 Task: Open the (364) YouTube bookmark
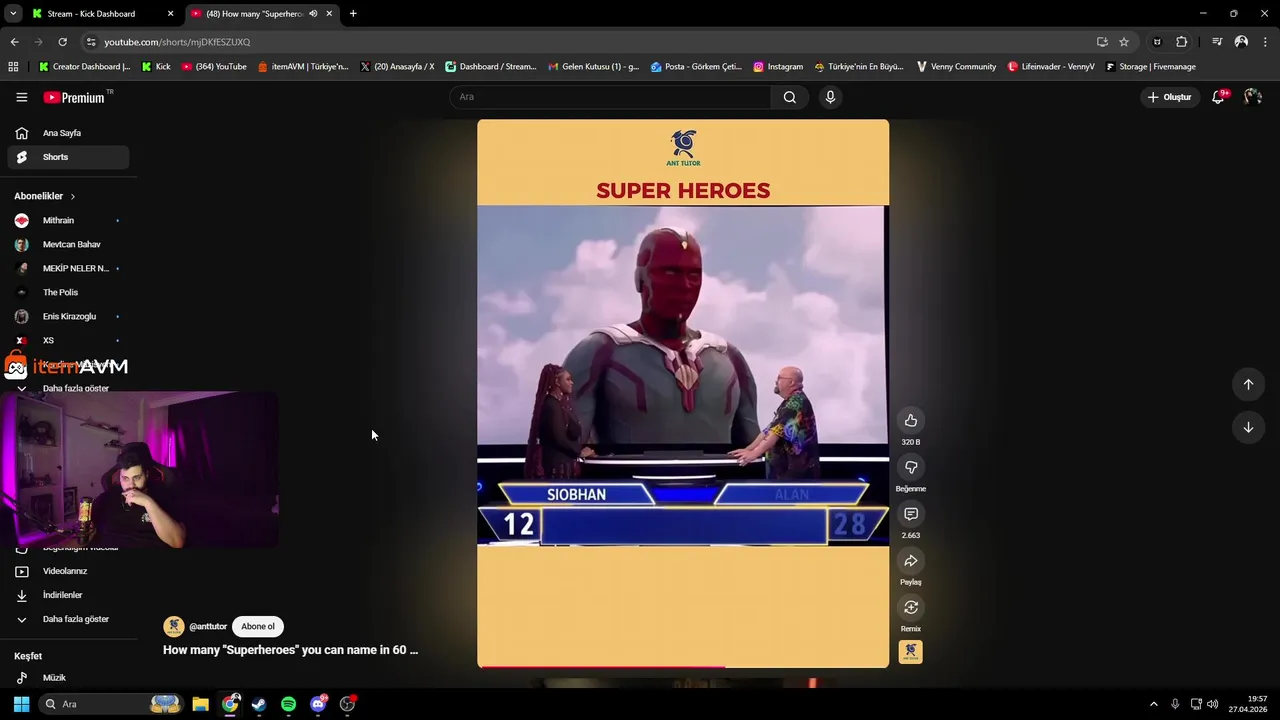click(214, 67)
